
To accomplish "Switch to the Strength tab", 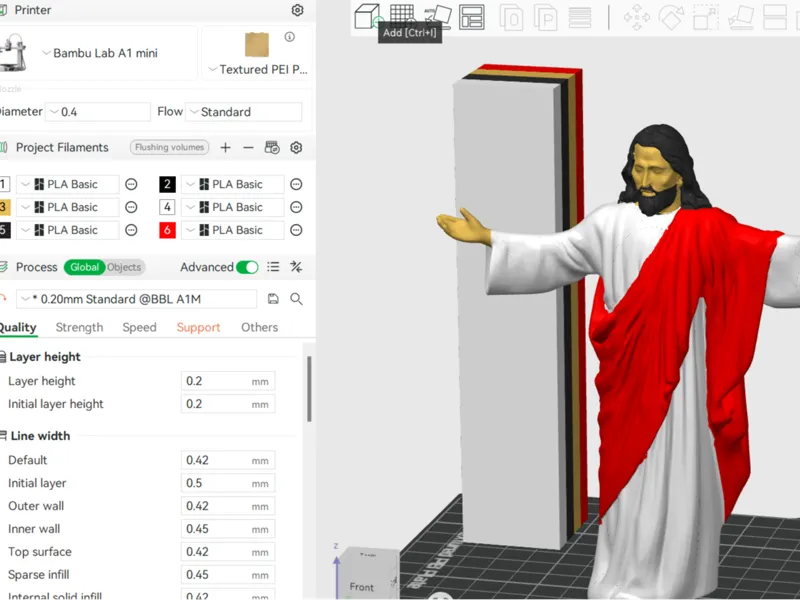I will [79, 327].
